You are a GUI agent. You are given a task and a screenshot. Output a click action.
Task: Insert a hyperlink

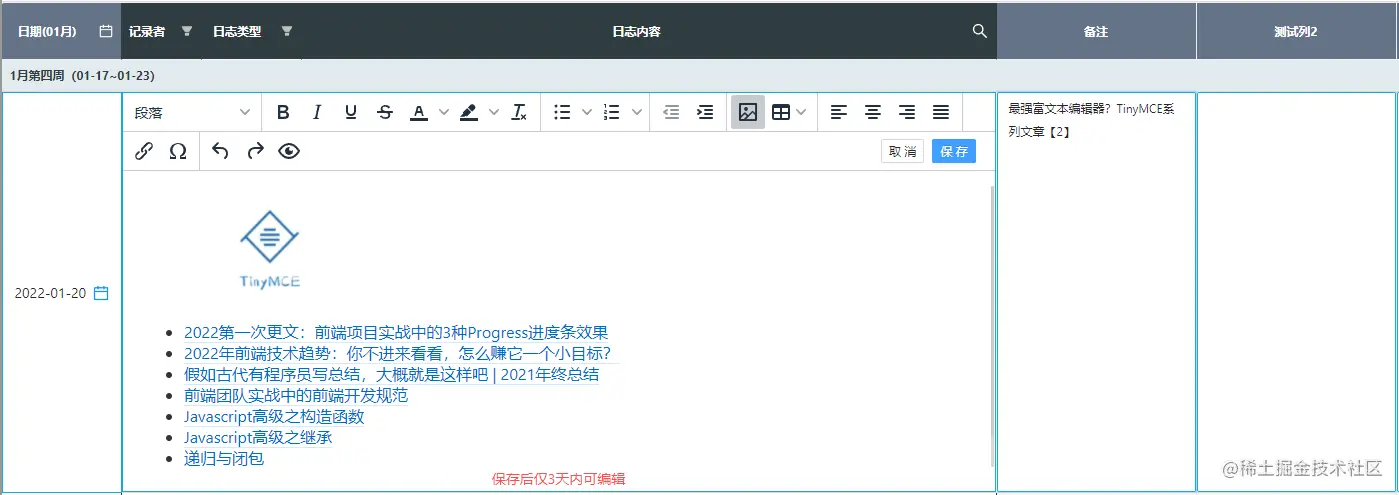coord(144,151)
